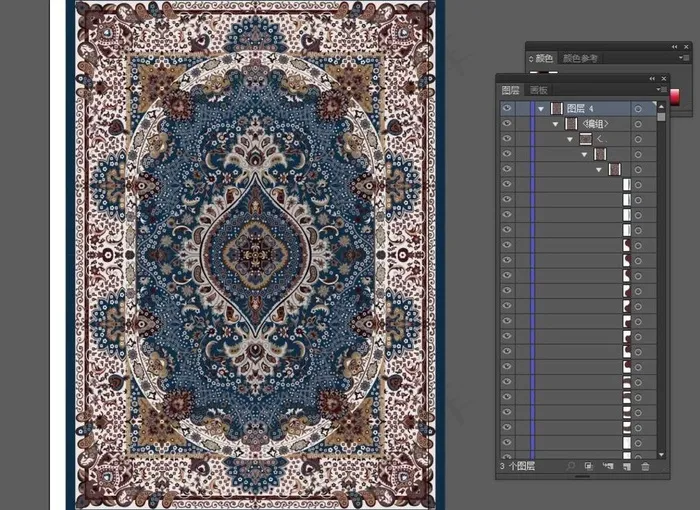This screenshot has height=510, width=700.
Task: Hide 图层 4 layer using eye icon
Action: coord(507,108)
